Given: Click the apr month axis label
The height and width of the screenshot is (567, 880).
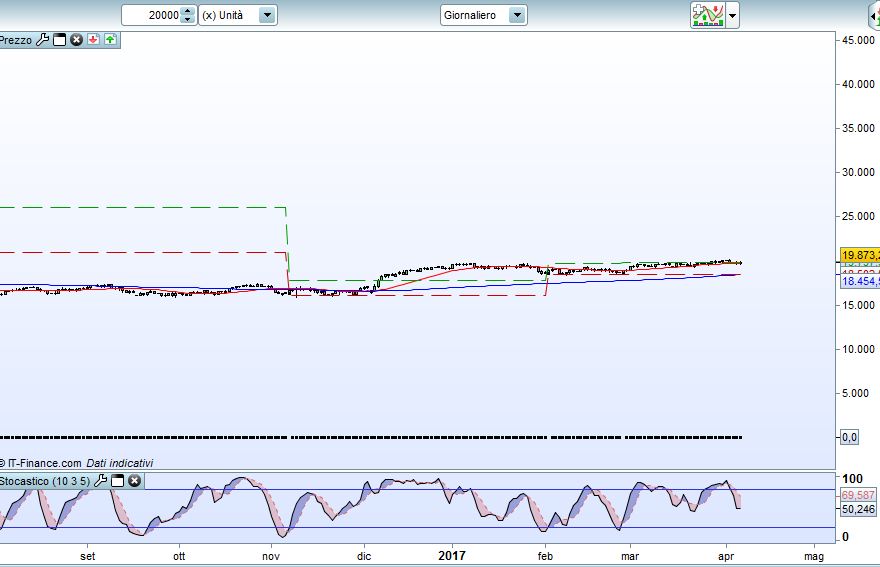Looking at the screenshot, I should click(x=726, y=556).
